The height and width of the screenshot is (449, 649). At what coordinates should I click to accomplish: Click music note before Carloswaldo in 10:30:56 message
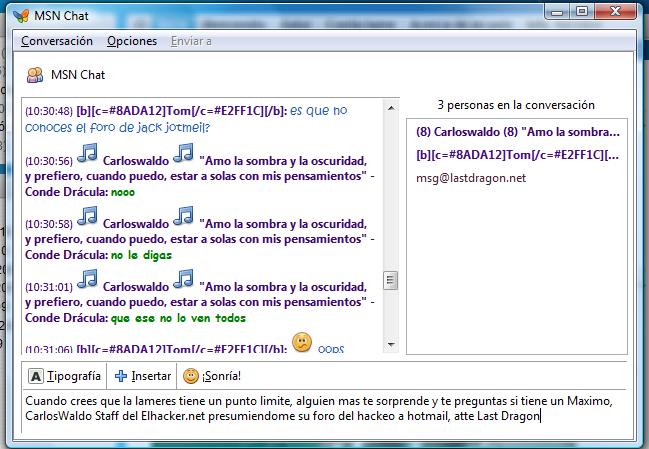click(87, 153)
